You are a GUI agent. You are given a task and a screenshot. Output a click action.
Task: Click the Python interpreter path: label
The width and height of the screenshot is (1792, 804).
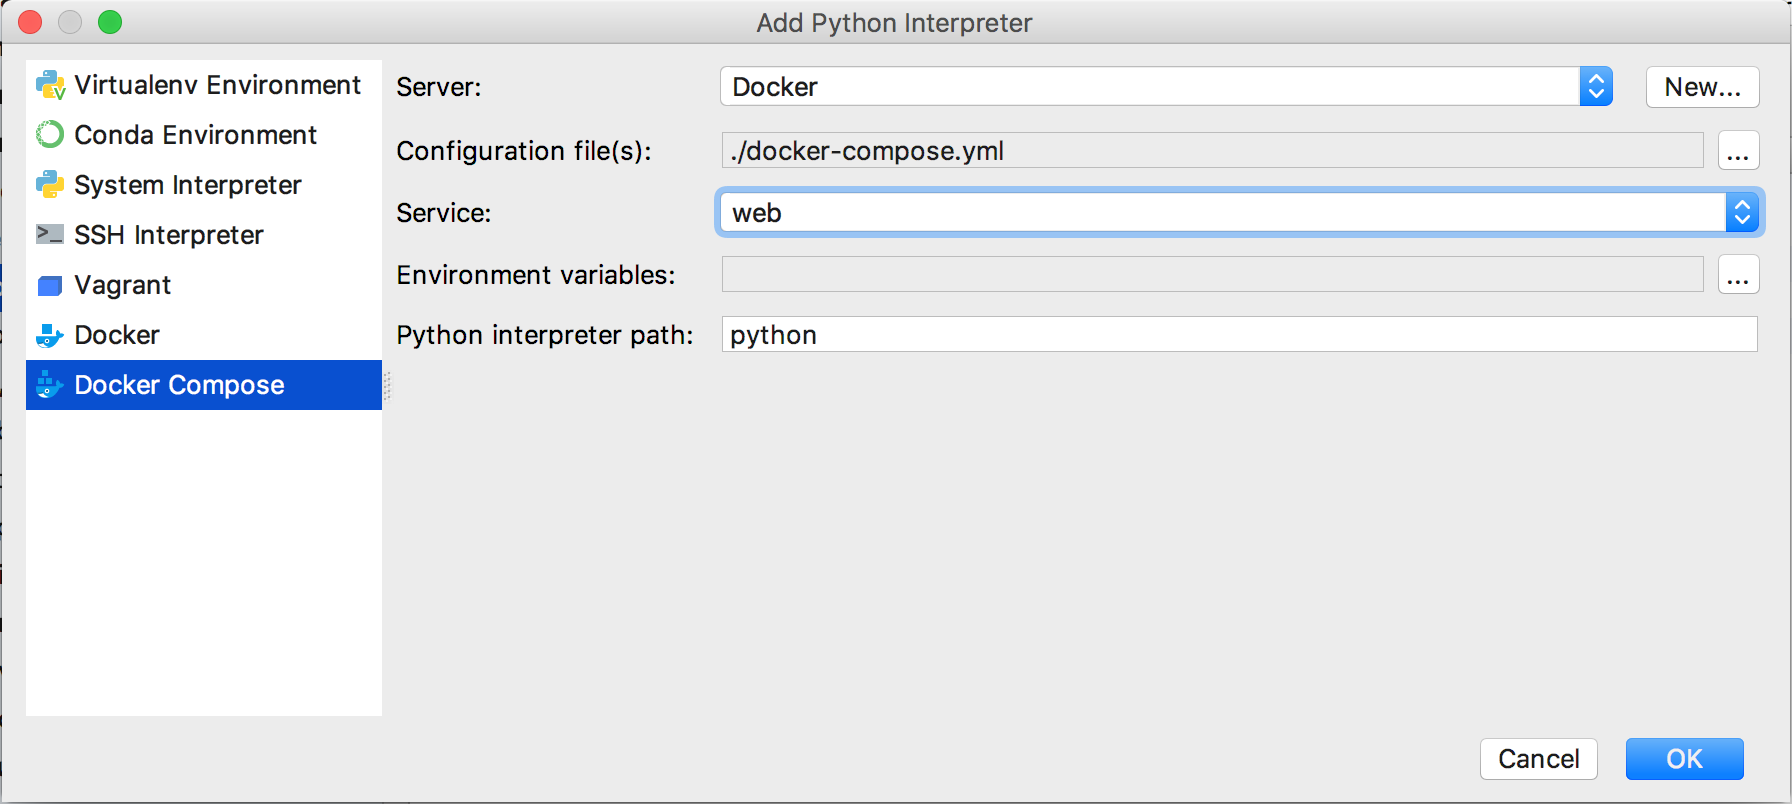[x=544, y=335]
